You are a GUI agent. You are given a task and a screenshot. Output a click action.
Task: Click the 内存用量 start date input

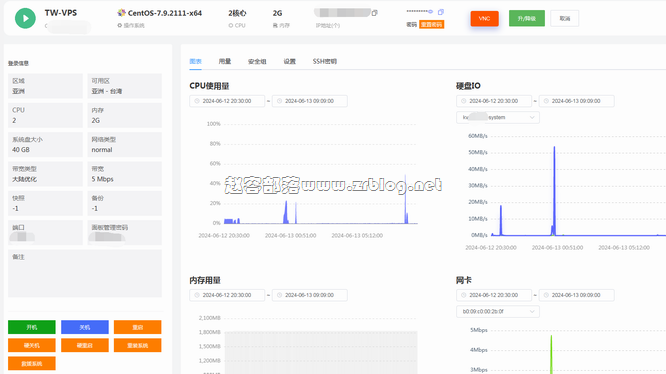click(x=227, y=295)
